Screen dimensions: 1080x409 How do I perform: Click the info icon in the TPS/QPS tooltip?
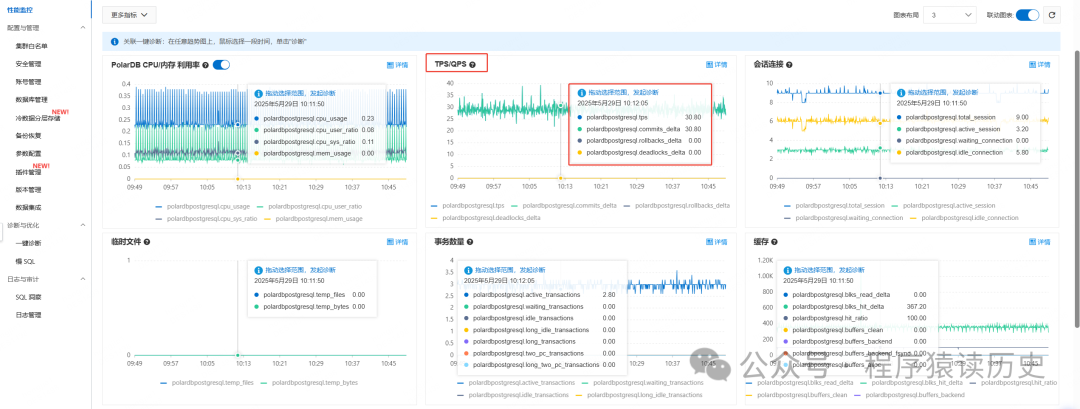[x=581, y=92]
